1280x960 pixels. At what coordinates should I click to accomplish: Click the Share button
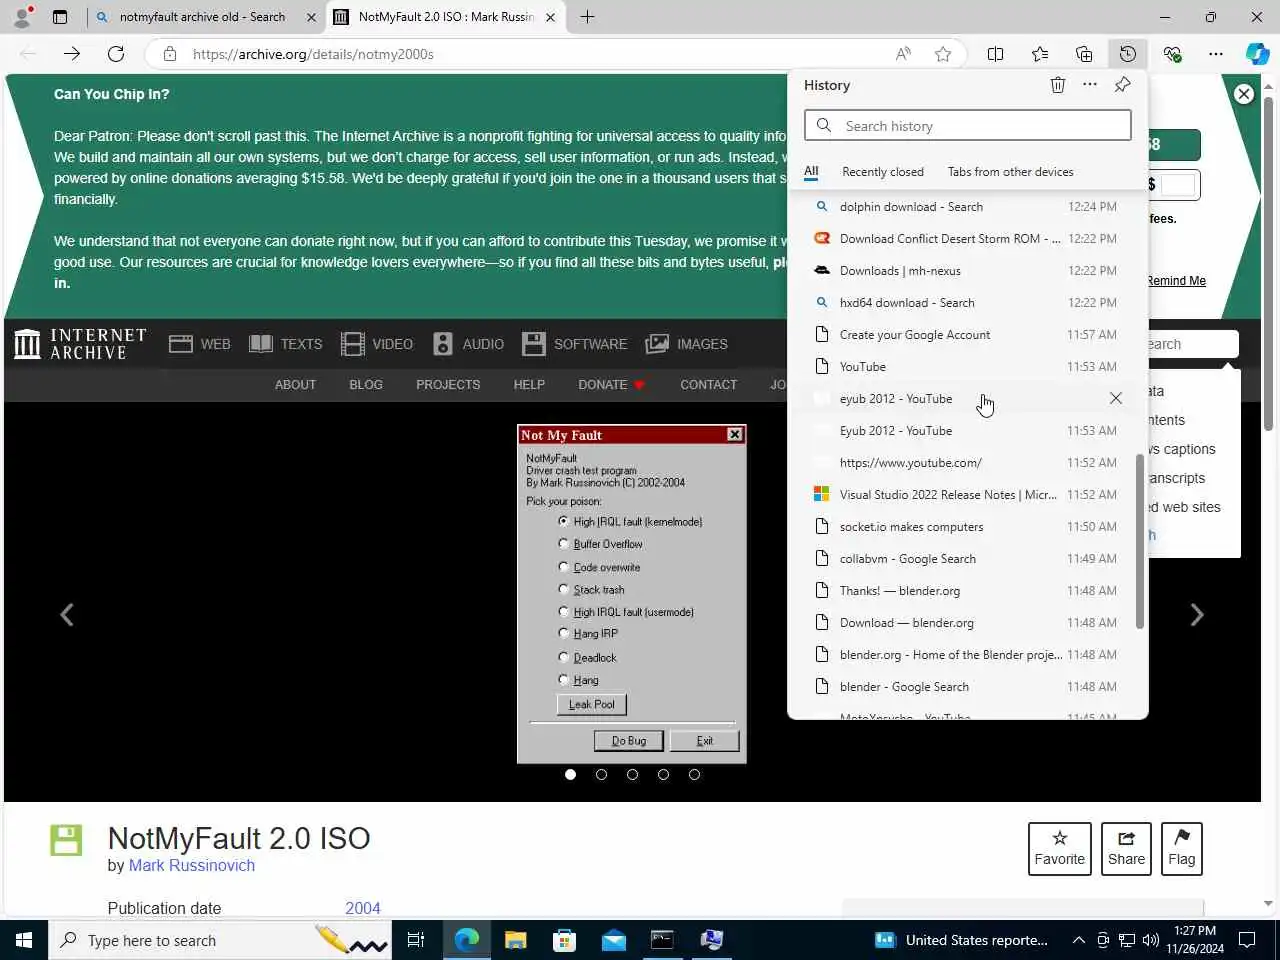[x=1126, y=848]
